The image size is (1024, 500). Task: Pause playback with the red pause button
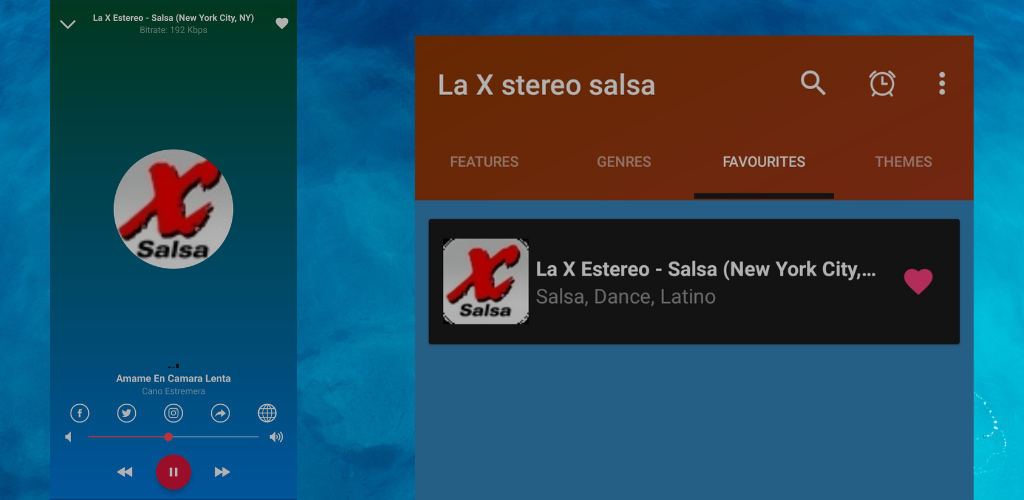[x=173, y=472]
